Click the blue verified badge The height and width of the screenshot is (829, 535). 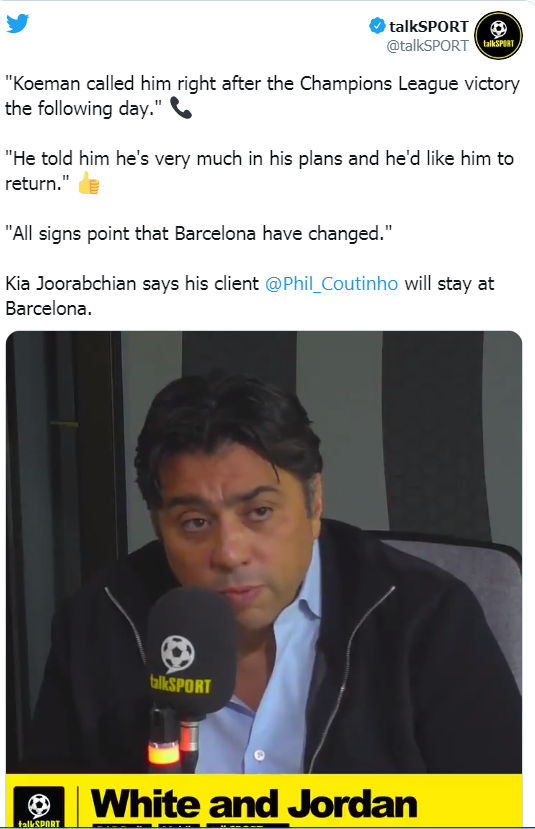[x=377, y=25]
